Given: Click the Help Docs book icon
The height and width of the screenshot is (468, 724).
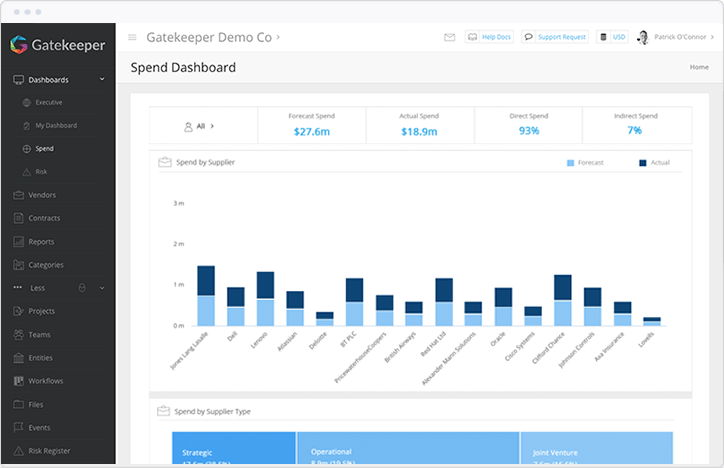Looking at the screenshot, I should tap(472, 37).
